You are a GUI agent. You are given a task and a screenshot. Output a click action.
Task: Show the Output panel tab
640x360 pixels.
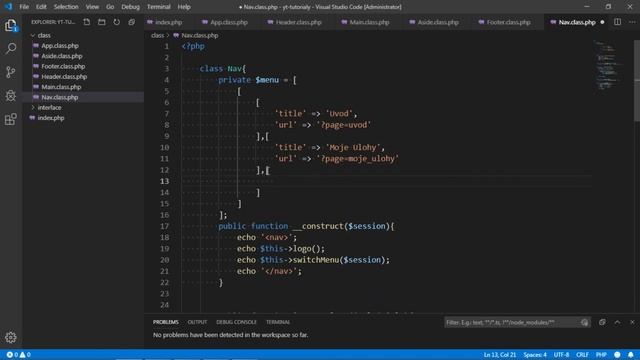point(197,322)
